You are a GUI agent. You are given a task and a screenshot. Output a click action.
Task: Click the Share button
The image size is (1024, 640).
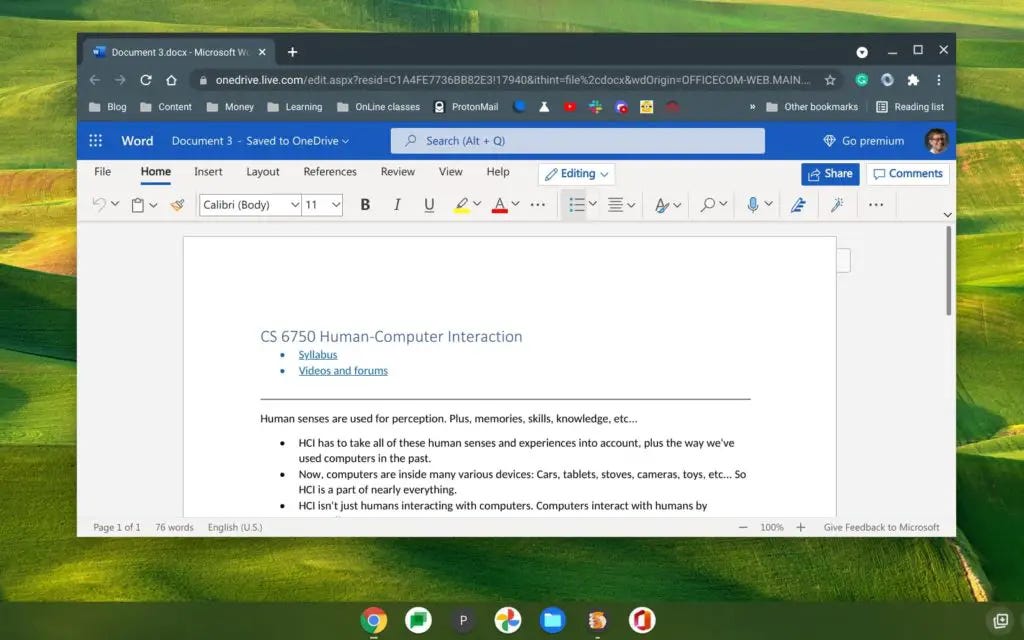click(830, 174)
